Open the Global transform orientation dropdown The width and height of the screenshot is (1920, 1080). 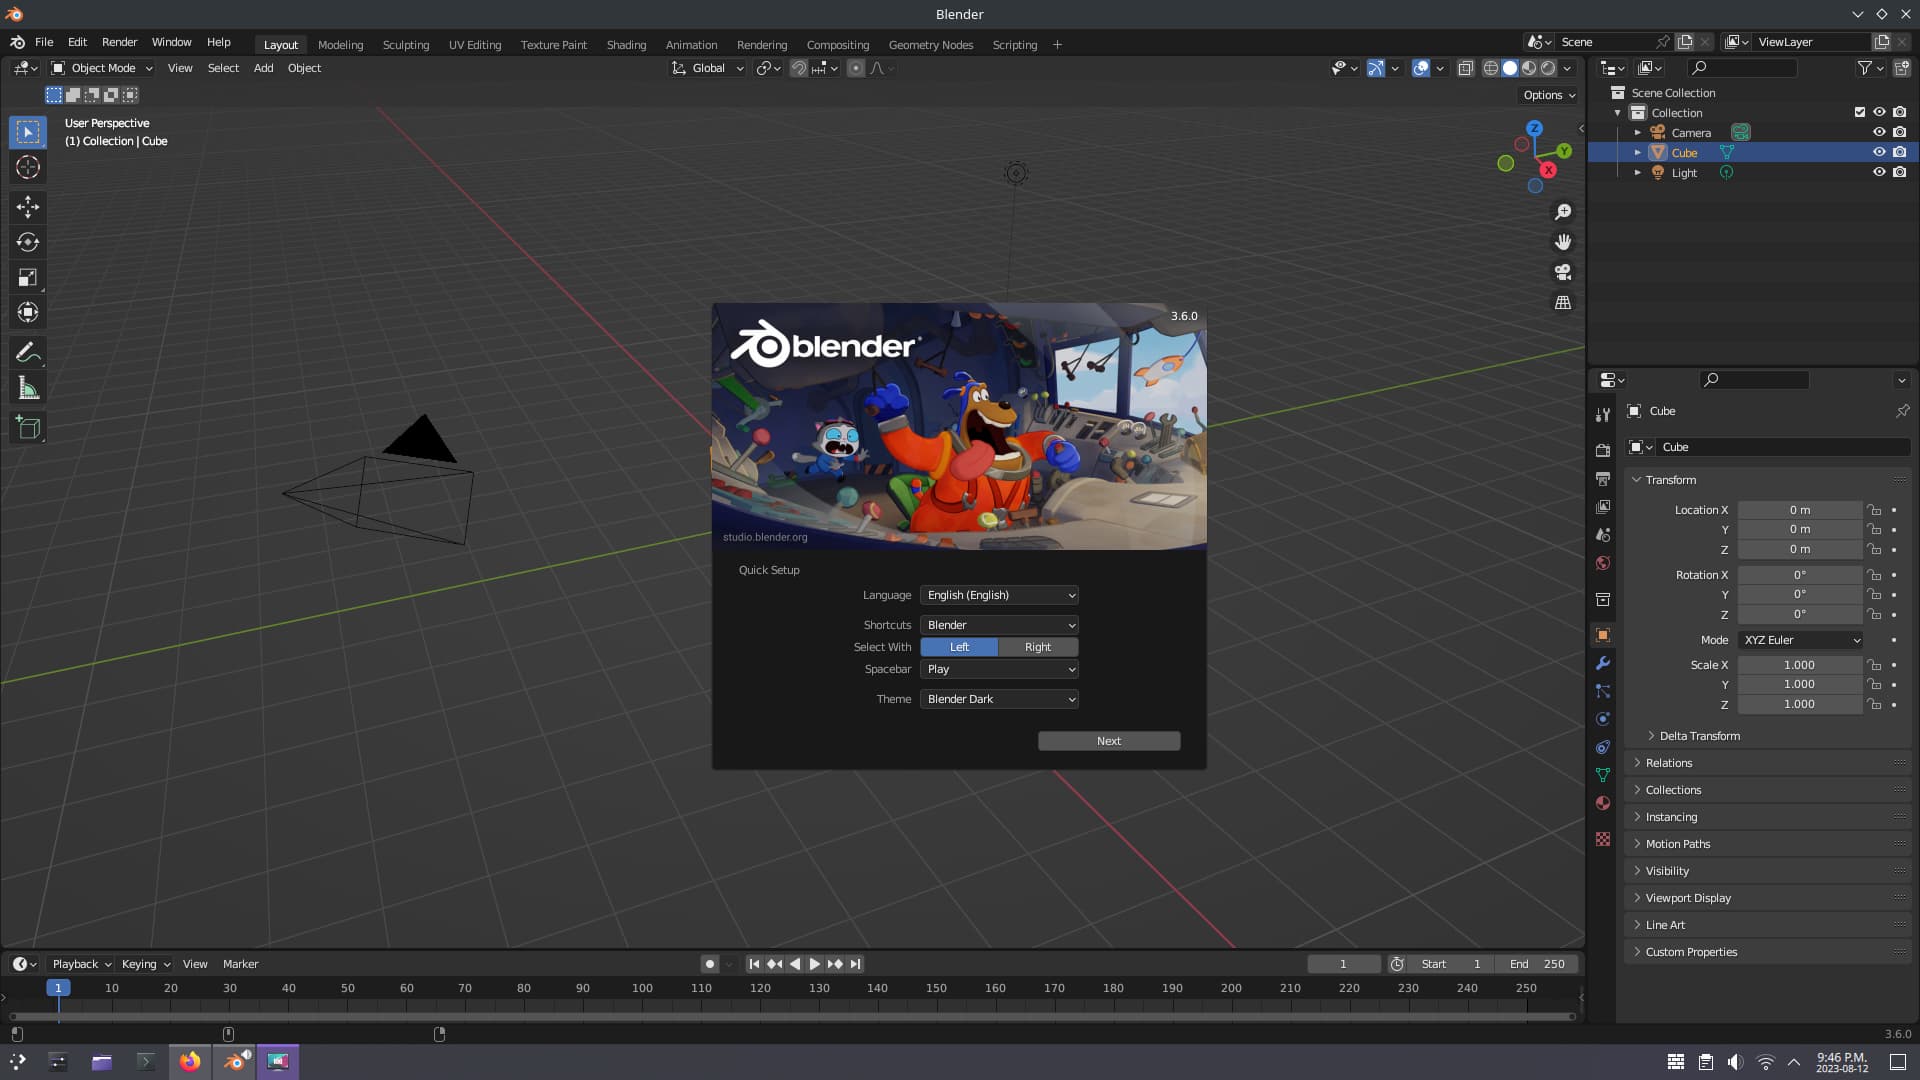coord(708,68)
